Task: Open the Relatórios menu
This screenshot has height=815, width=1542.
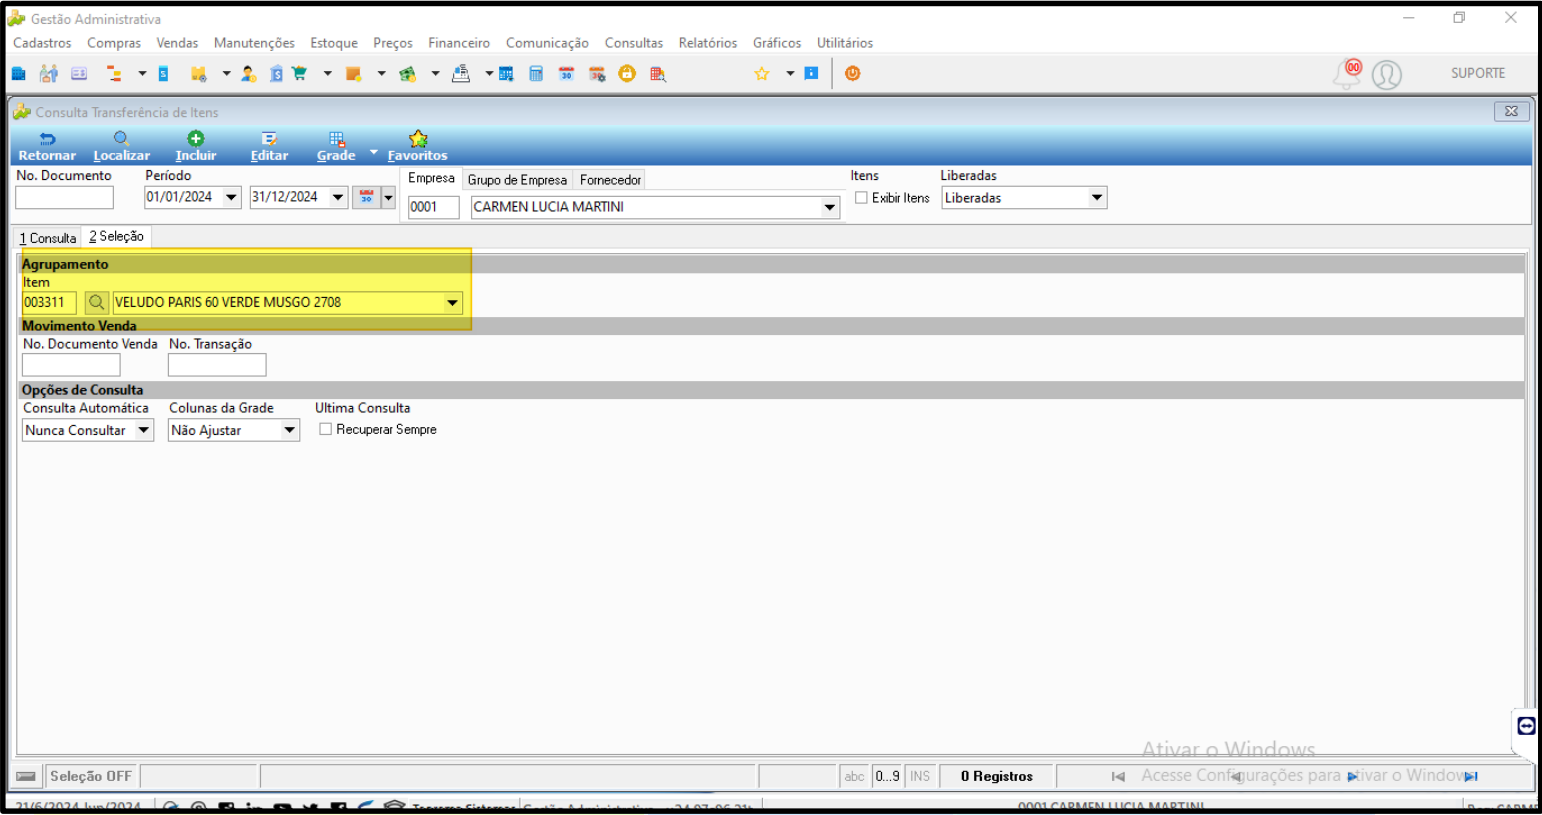Action: (708, 43)
